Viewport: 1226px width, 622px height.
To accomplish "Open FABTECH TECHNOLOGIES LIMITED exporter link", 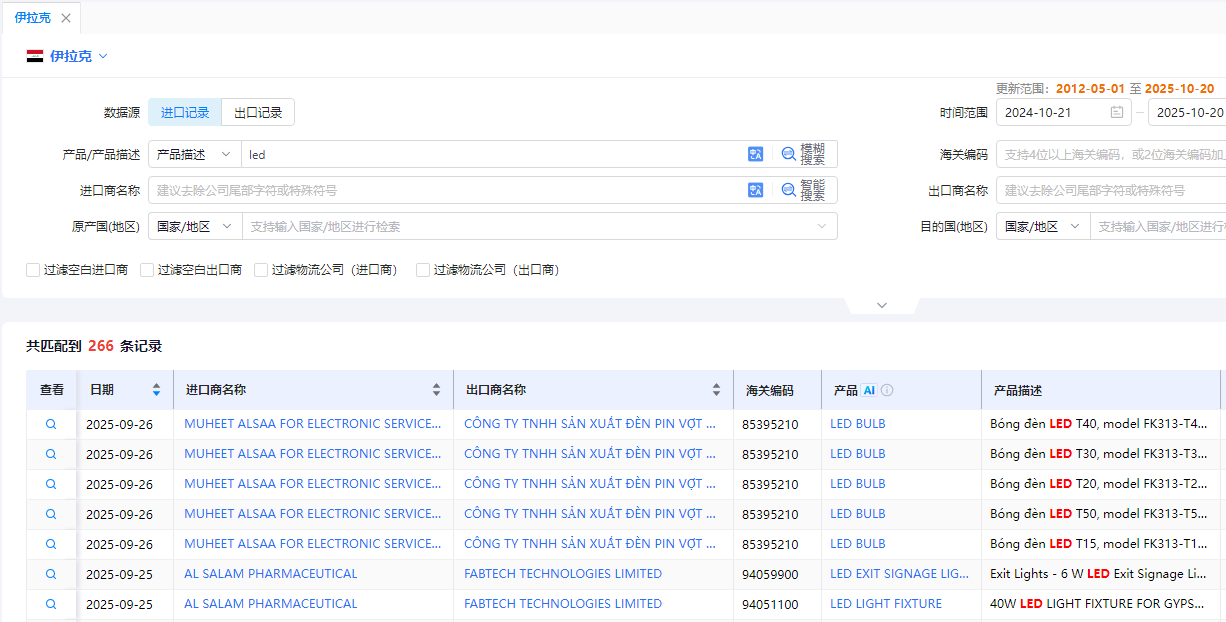I will [x=562, y=574].
